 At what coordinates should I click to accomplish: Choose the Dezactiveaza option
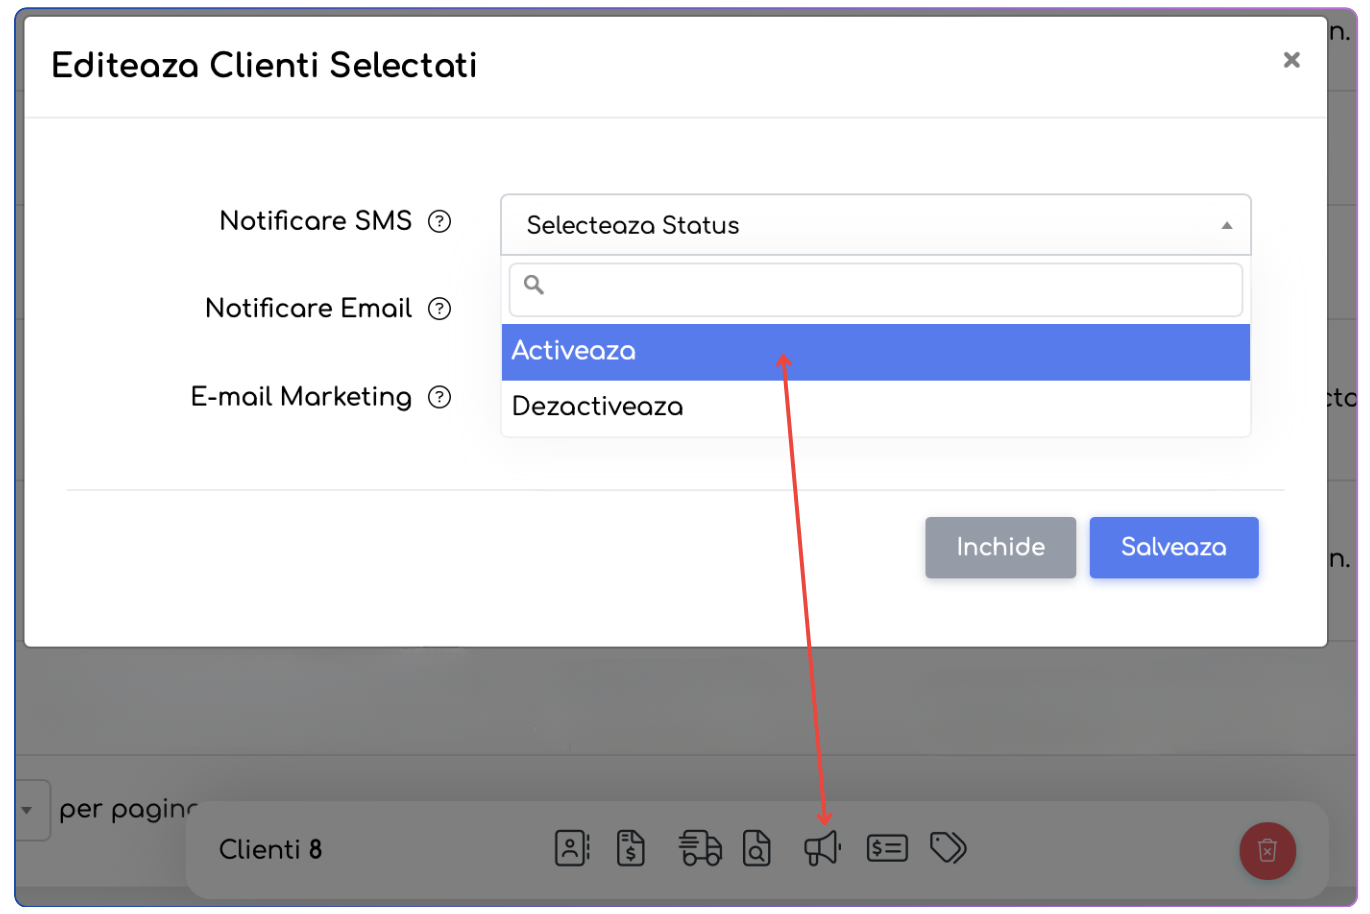pos(875,407)
